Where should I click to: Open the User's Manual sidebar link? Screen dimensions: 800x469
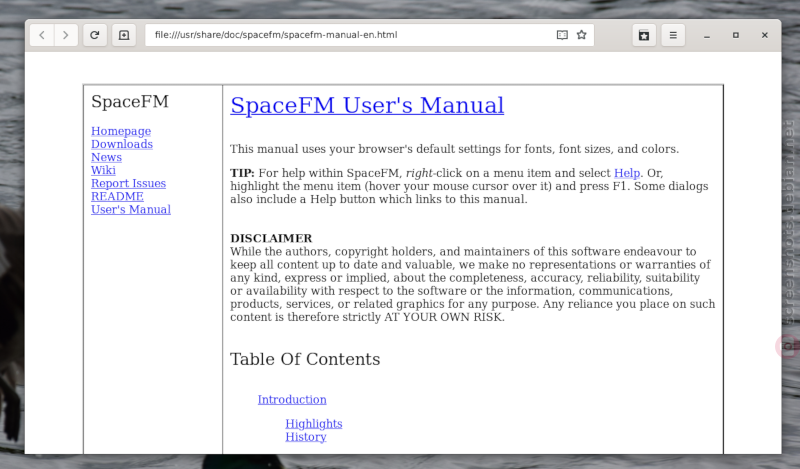[x=131, y=210]
